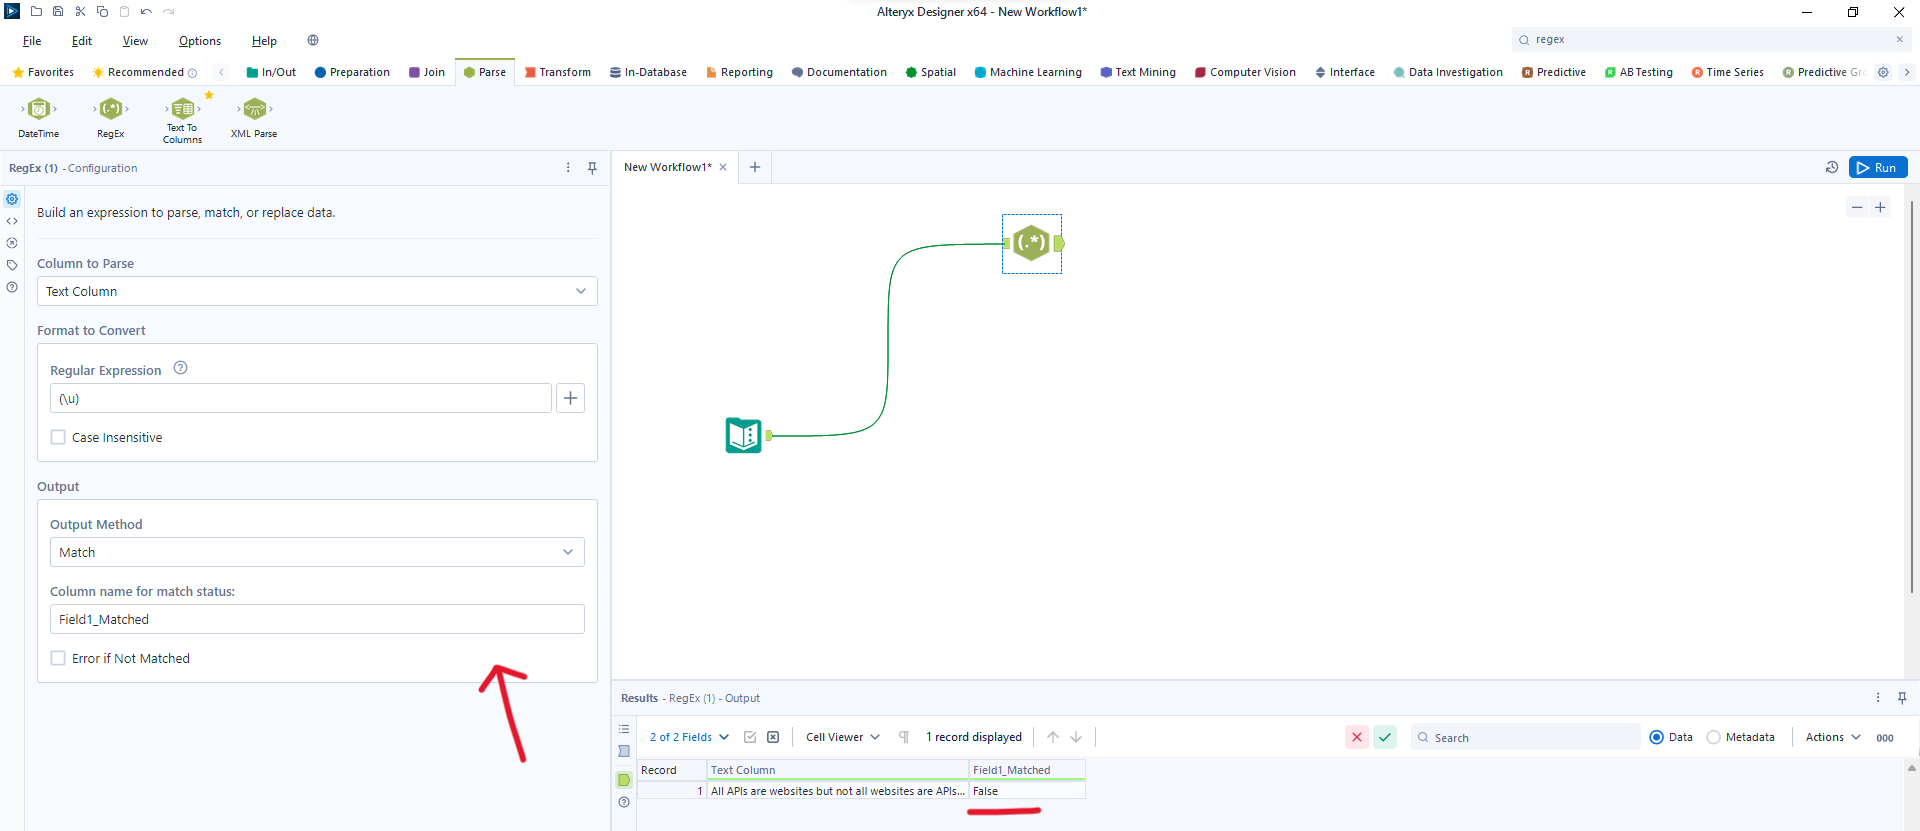This screenshot has width=1920, height=831.
Task: Select the Data radio button
Action: click(1656, 737)
